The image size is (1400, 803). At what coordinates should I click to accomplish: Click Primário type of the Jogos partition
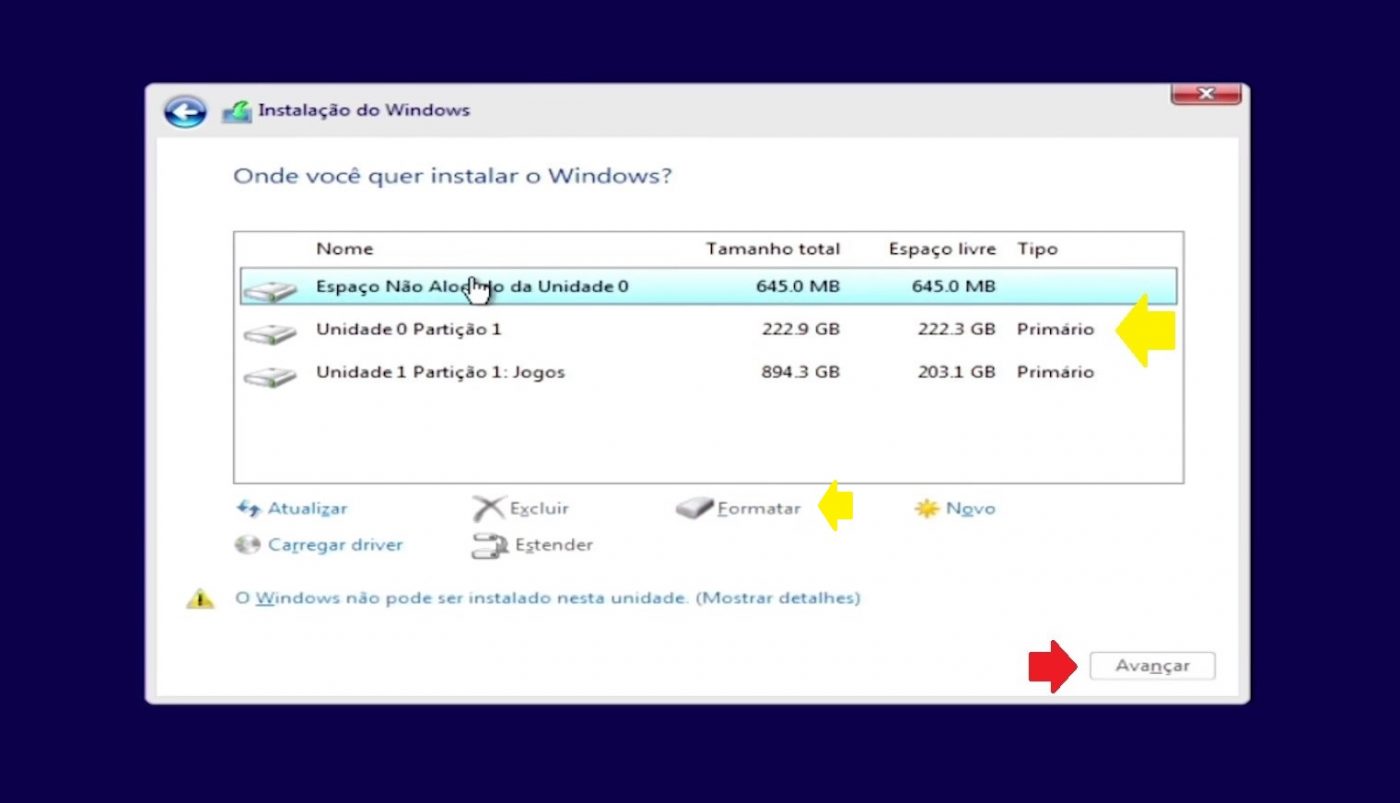tap(1056, 372)
